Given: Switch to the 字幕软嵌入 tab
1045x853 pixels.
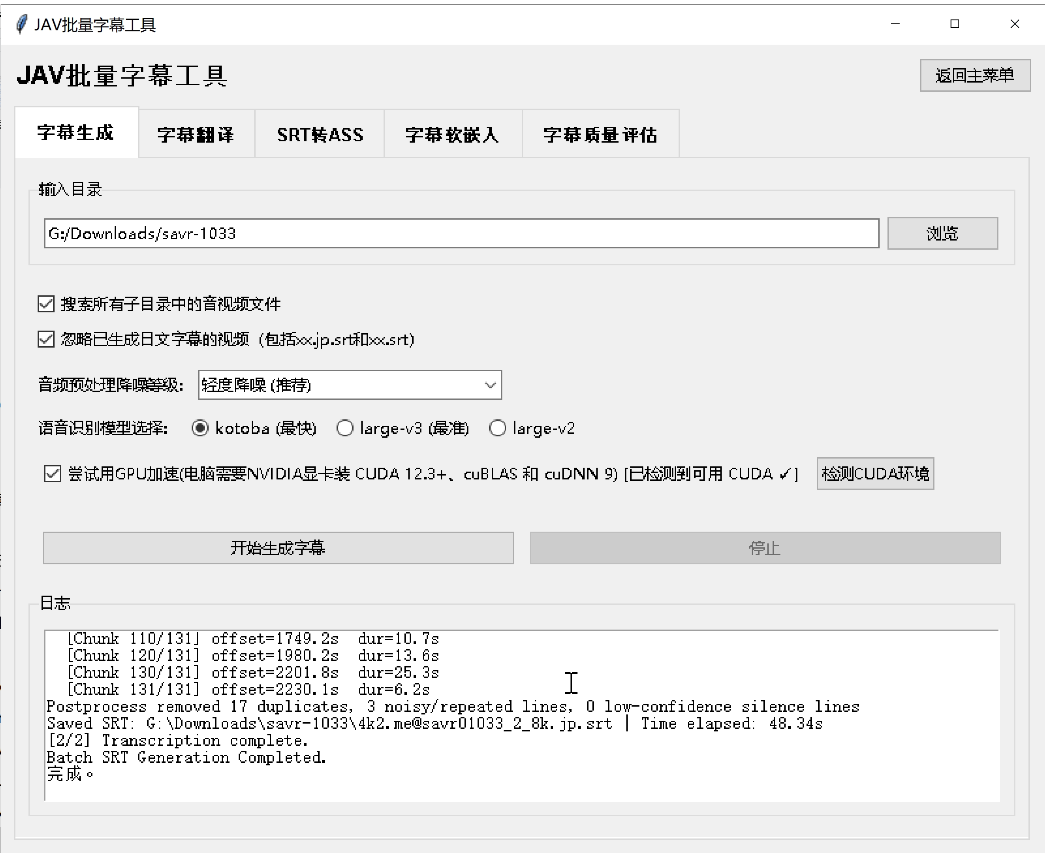Looking at the screenshot, I should (453, 135).
